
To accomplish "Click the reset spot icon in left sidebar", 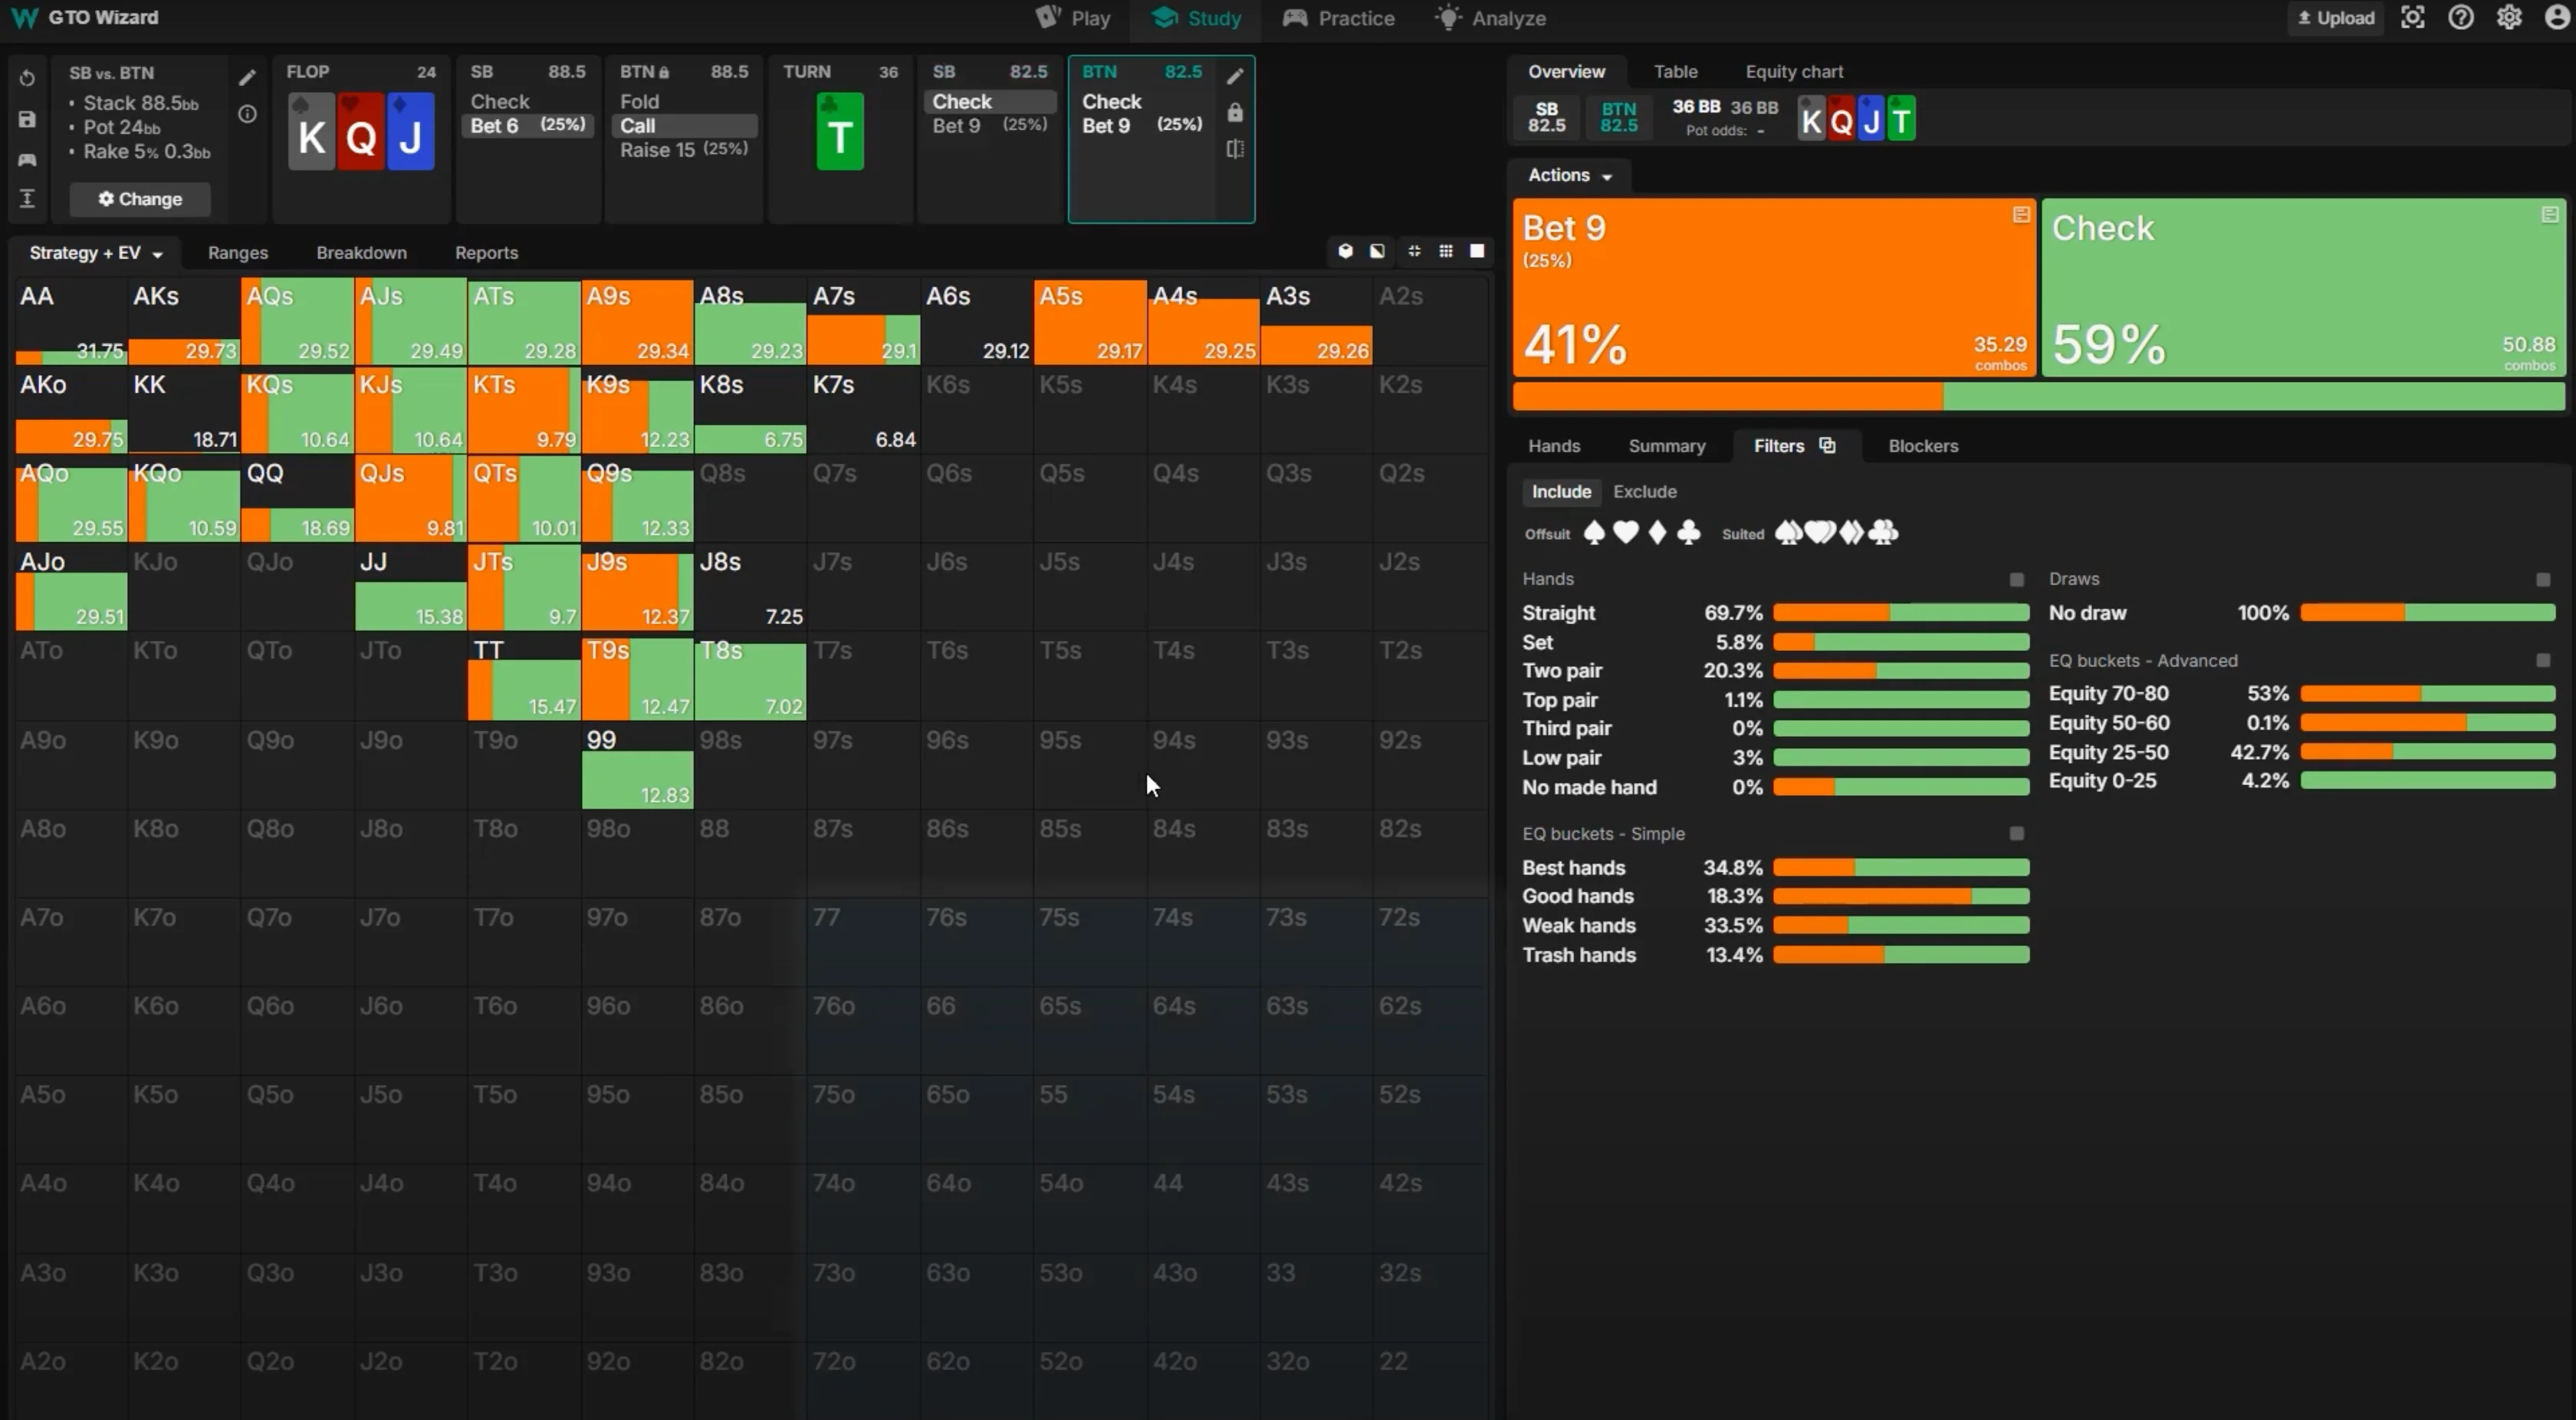I will (27, 78).
